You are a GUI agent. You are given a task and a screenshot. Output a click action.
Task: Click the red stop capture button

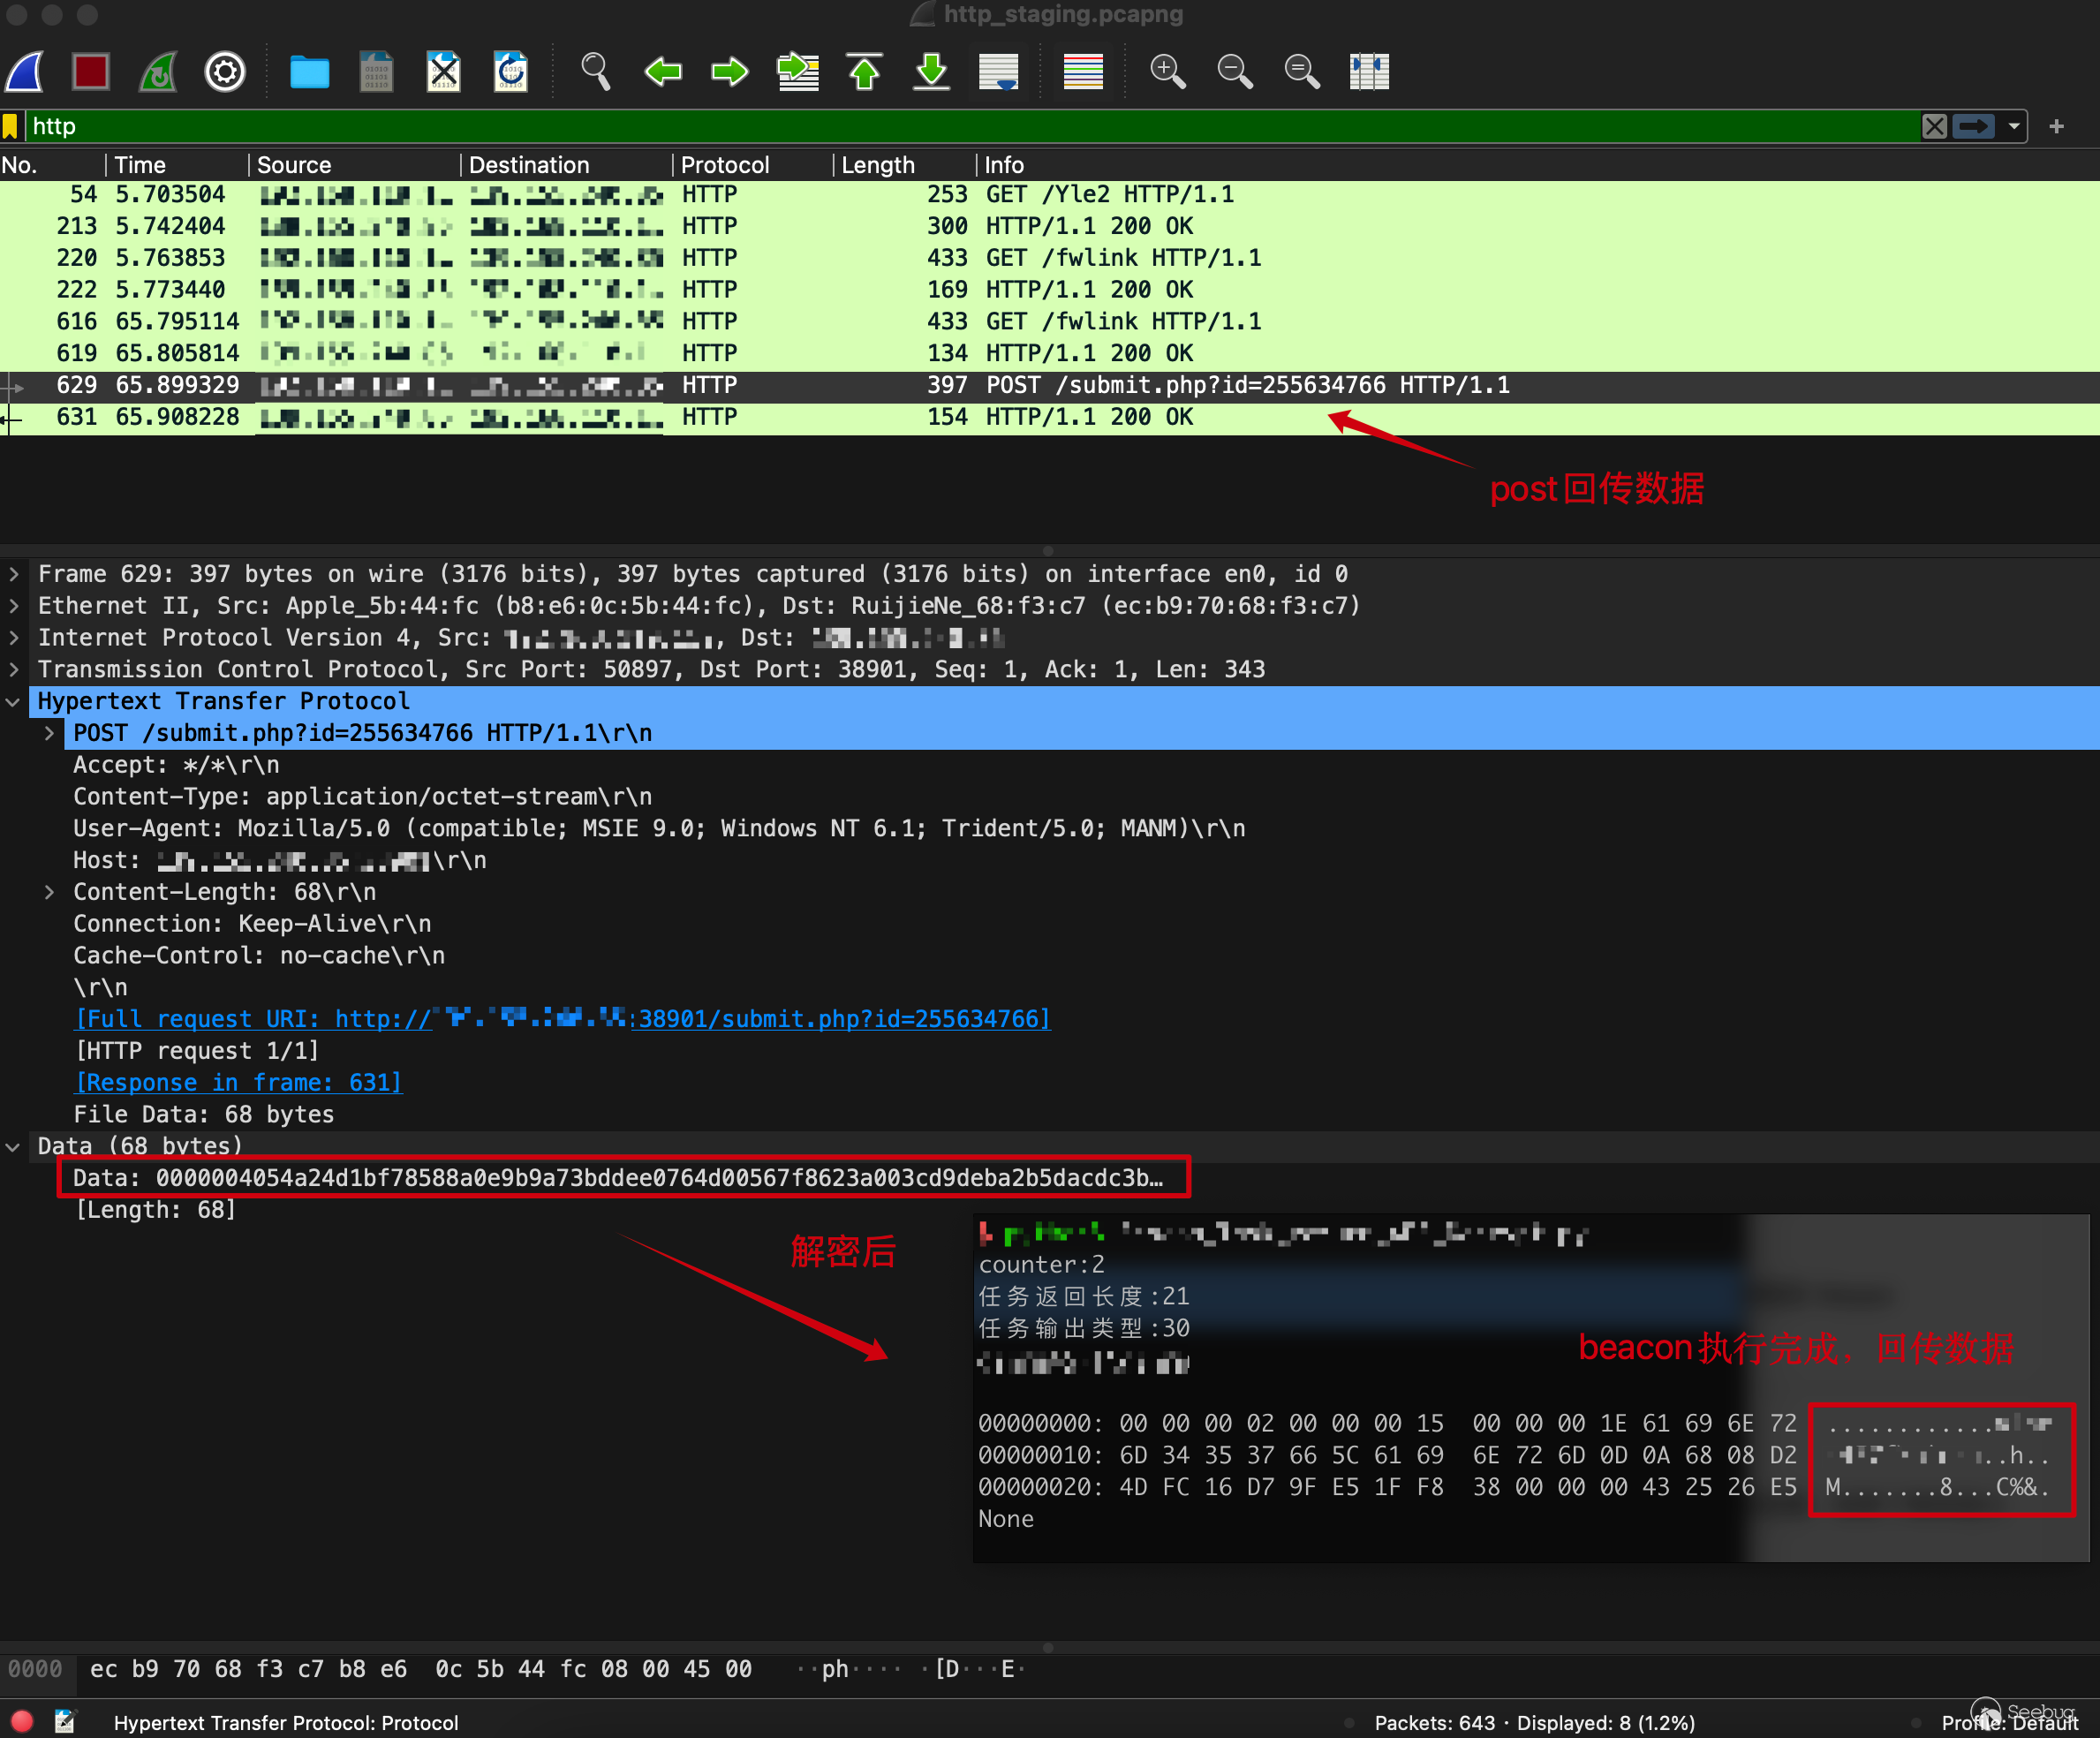[91, 72]
